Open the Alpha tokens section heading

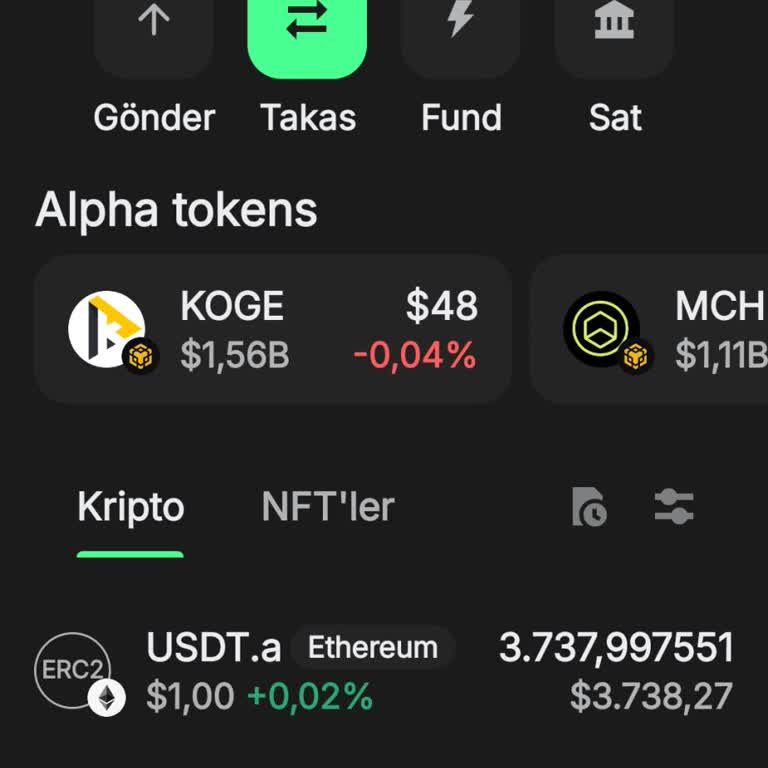176,210
